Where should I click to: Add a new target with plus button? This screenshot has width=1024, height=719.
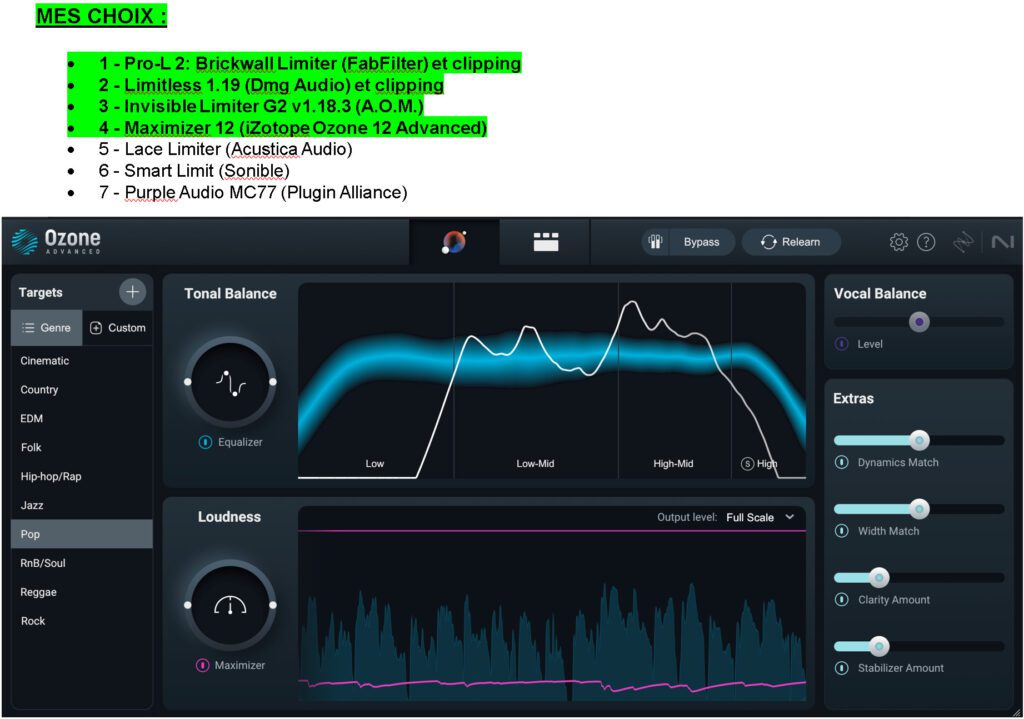(132, 292)
